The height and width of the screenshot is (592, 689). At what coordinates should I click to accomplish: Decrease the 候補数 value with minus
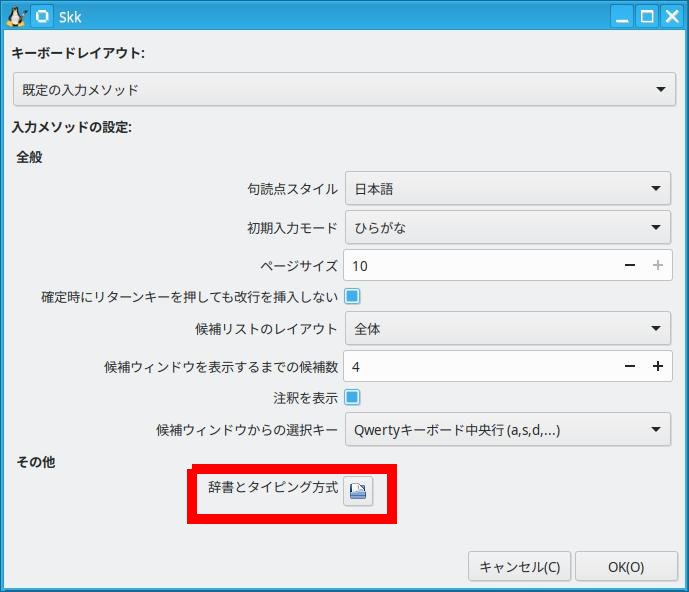(630, 366)
